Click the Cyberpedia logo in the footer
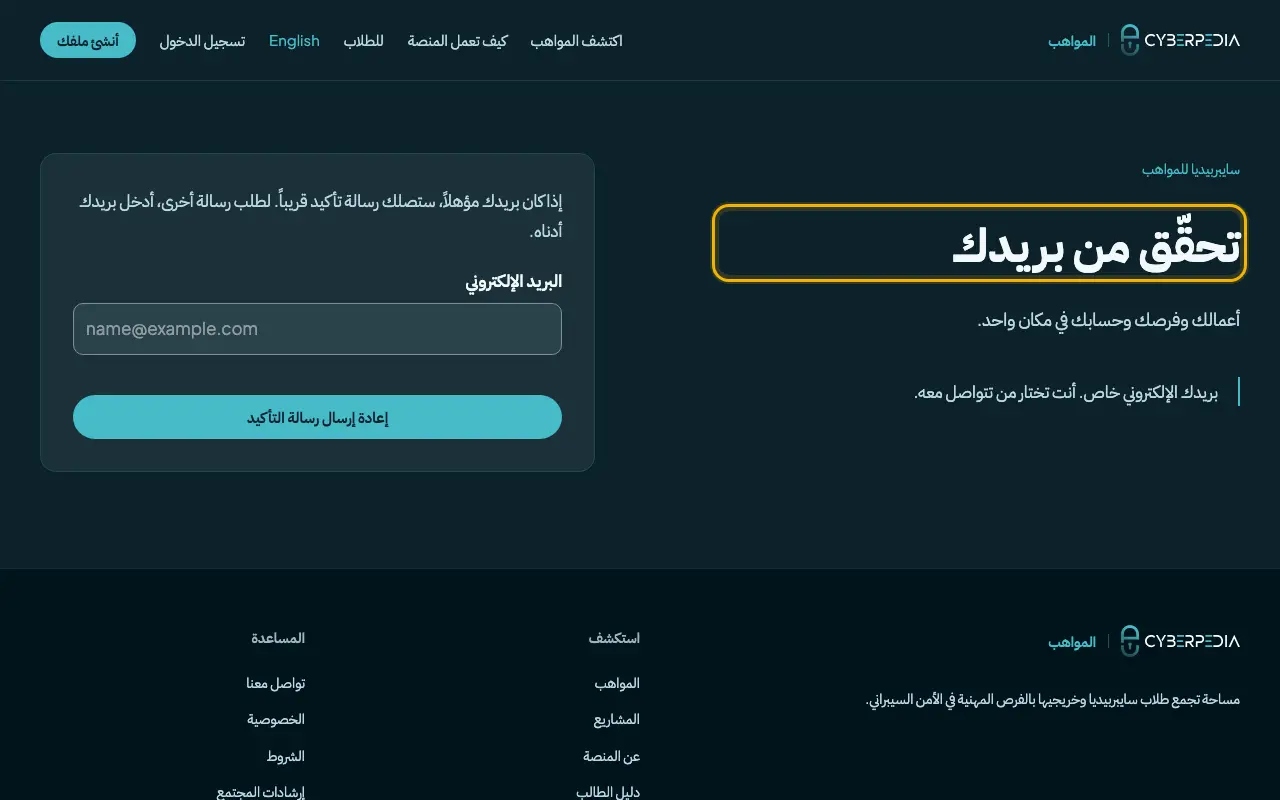 pyautogui.click(x=1180, y=641)
